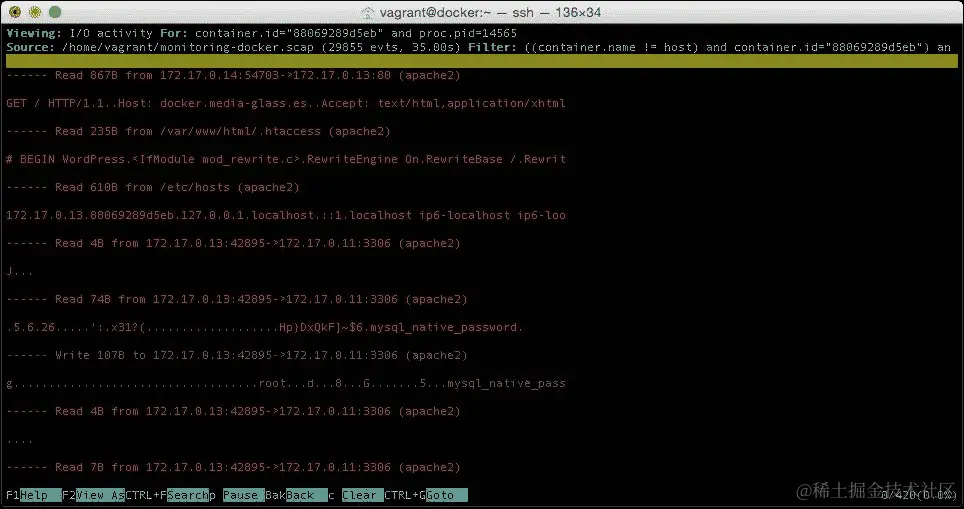
Task: Select the 'J...' data line
Action: tap(20, 271)
